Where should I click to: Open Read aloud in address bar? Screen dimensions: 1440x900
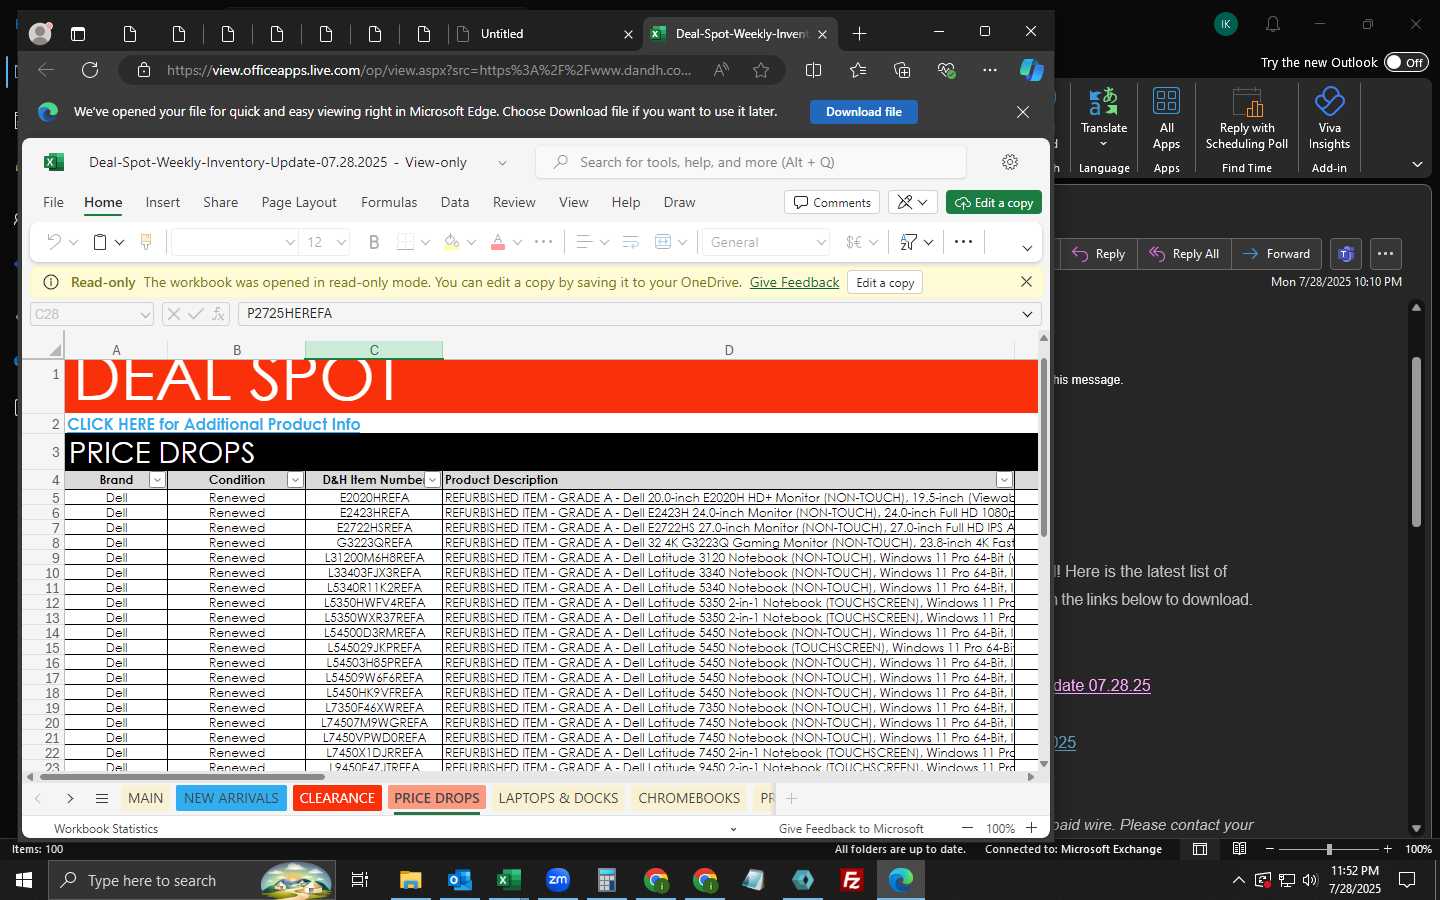pyautogui.click(x=721, y=70)
